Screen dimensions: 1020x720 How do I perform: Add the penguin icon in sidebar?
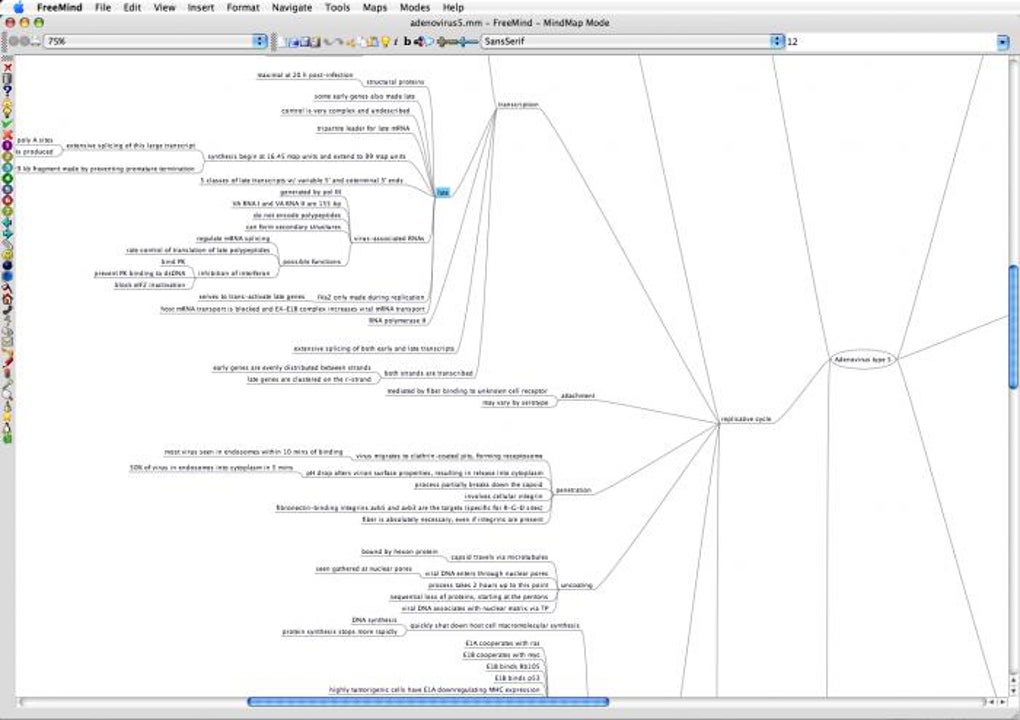click(x=7, y=427)
